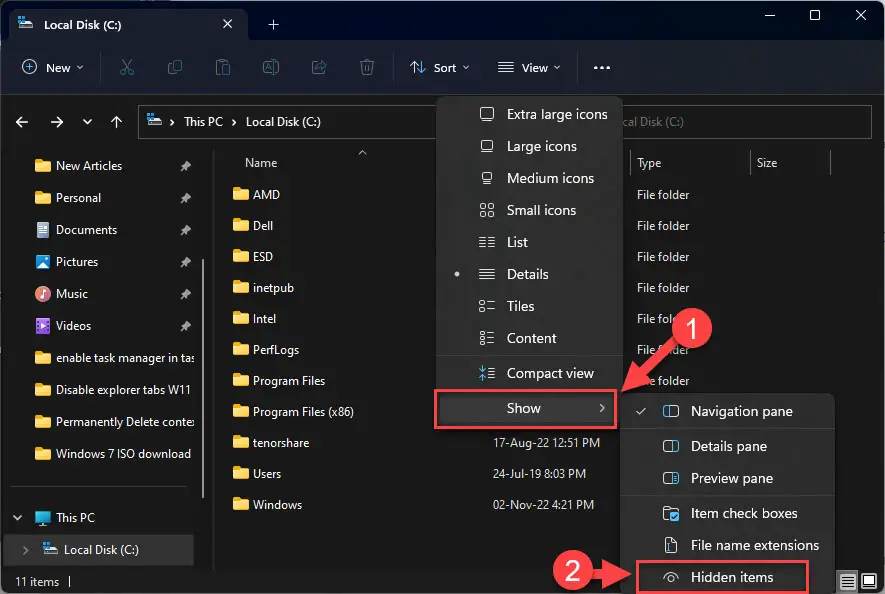
Task: Open the Sort dropdown
Action: pyautogui.click(x=440, y=67)
